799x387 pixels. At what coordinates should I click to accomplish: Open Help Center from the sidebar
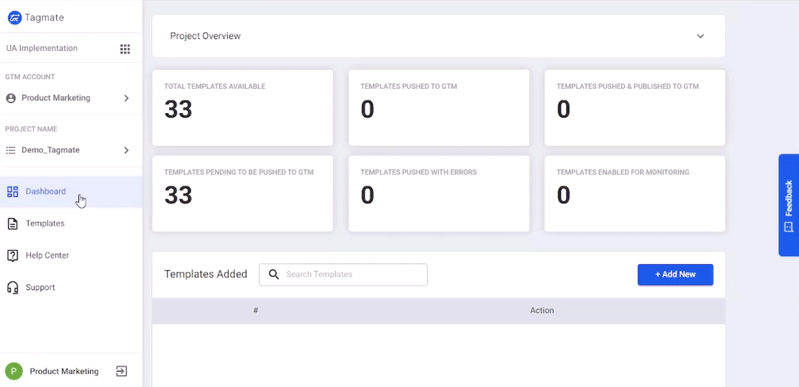tap(71, 255)
